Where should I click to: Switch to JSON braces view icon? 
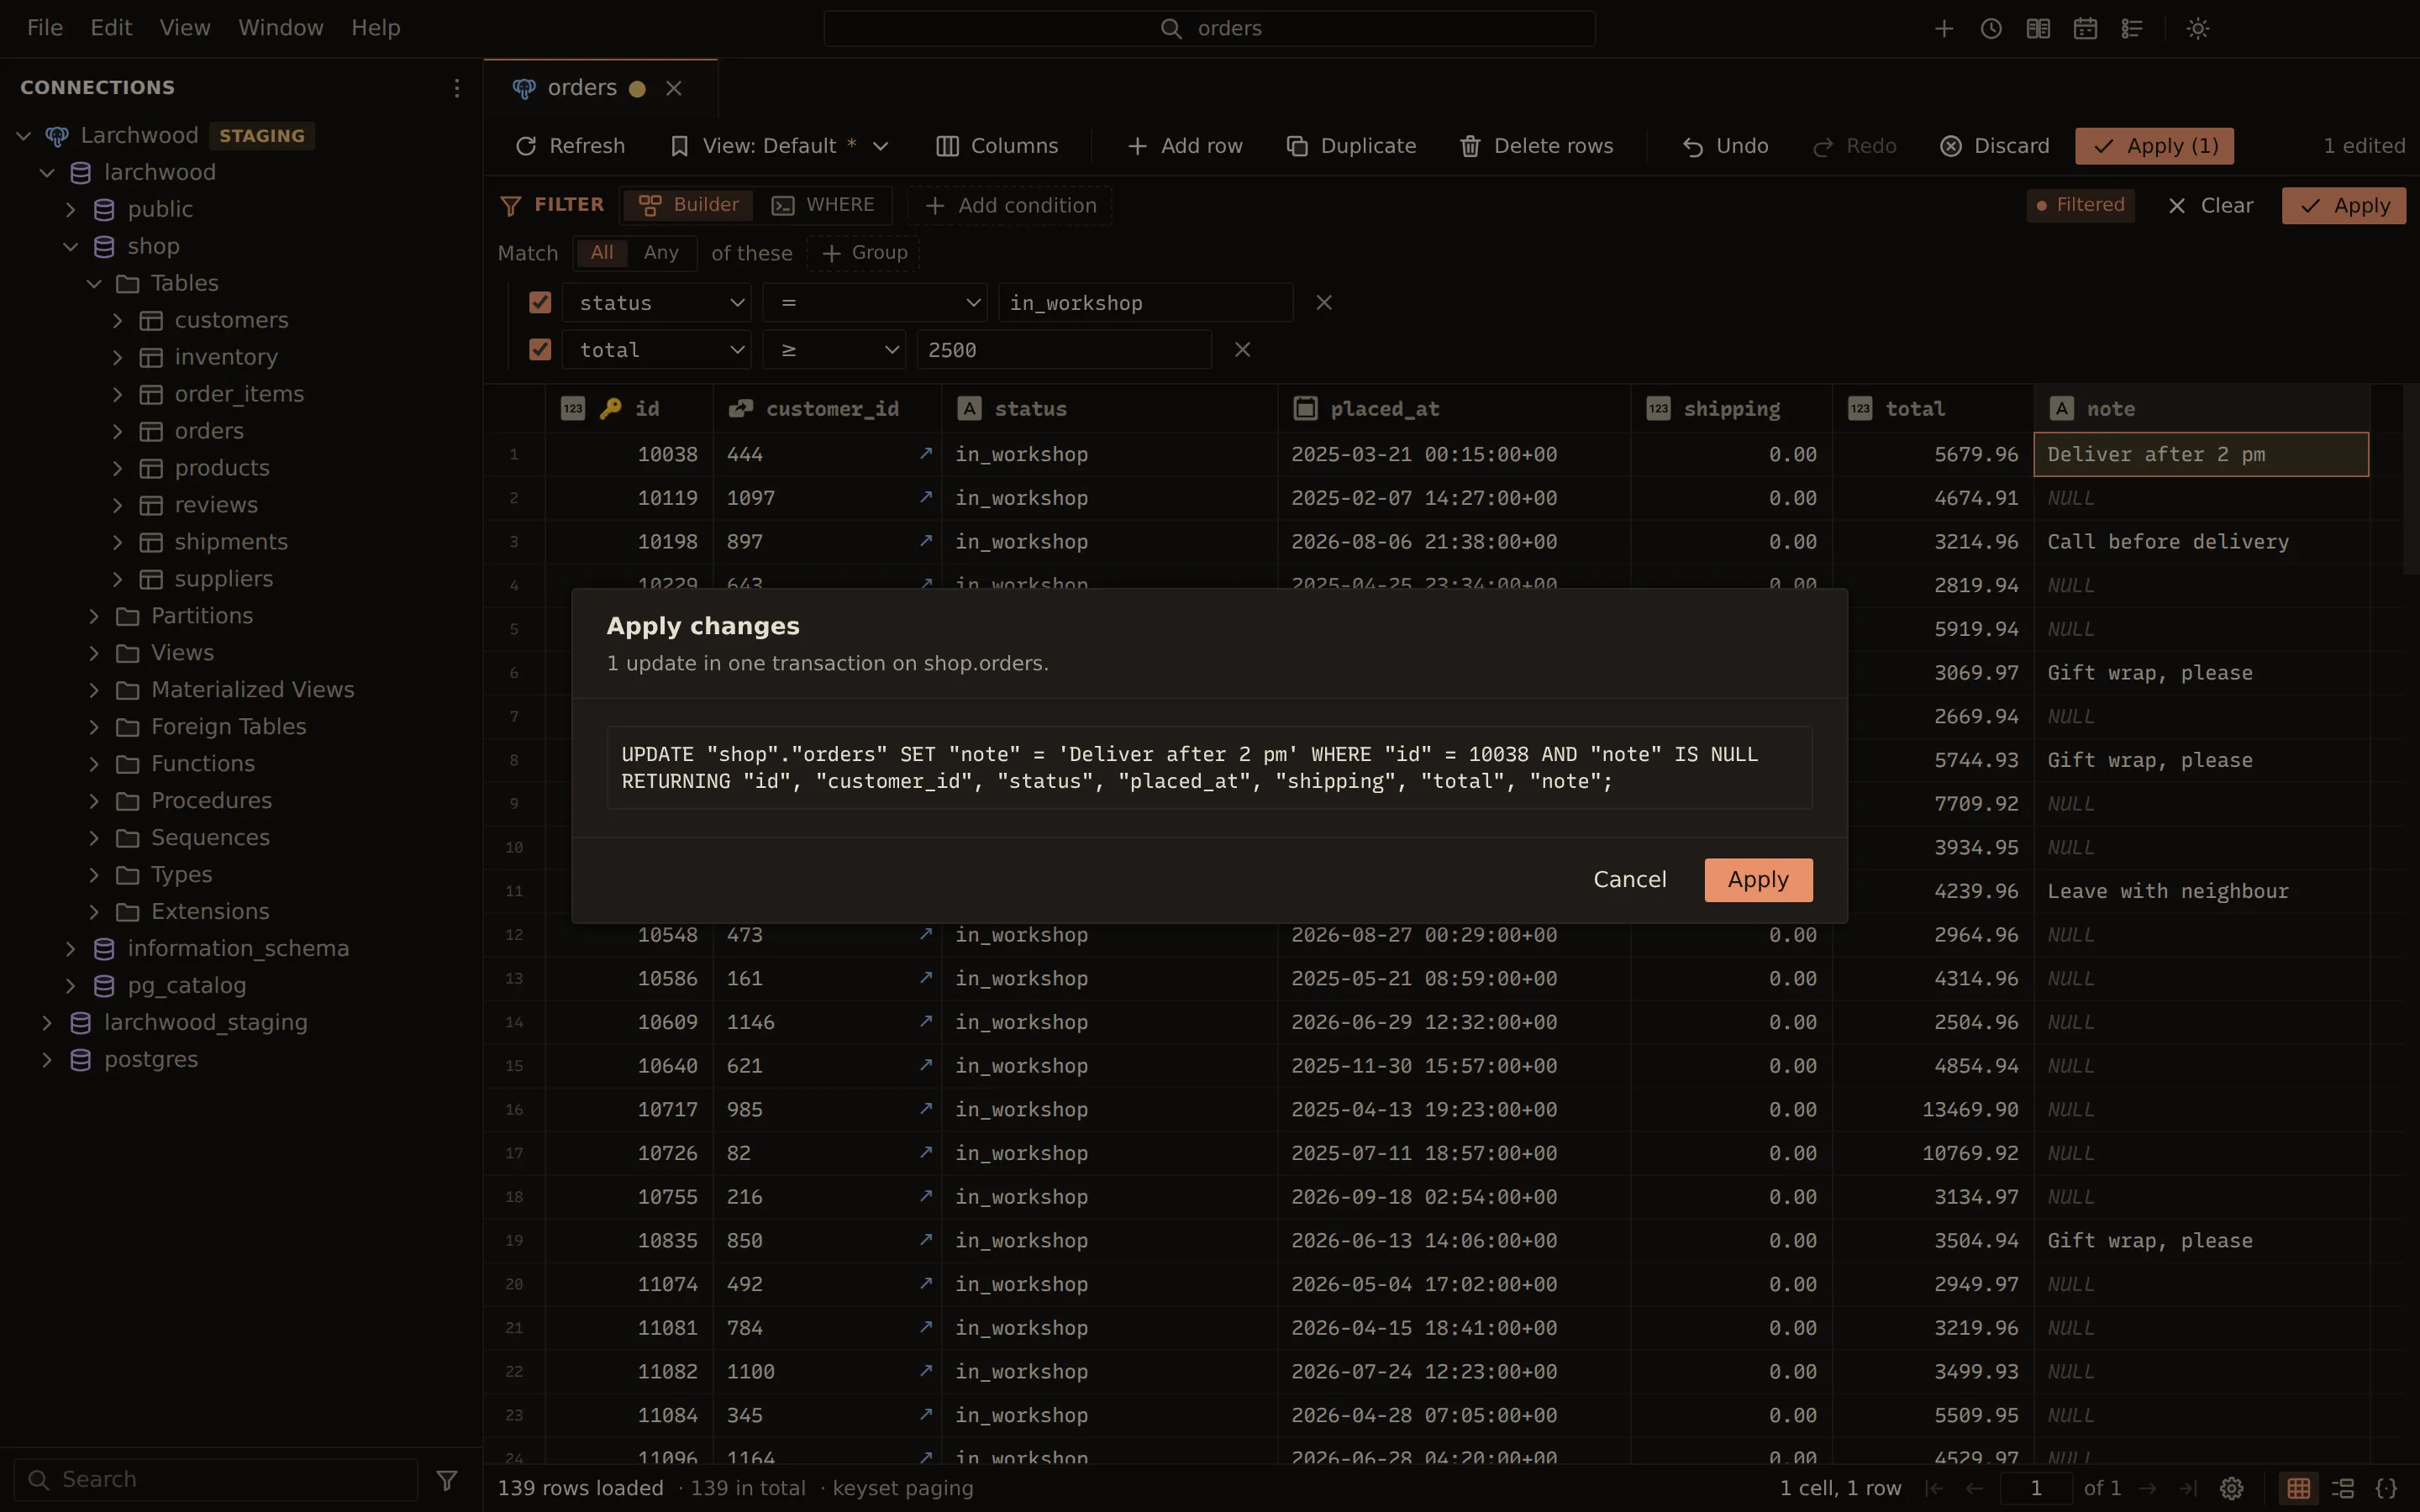tap(2387, 1488)
